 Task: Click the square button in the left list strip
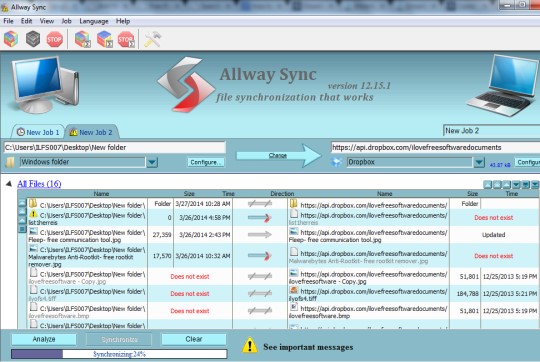(x=22, y=229)
